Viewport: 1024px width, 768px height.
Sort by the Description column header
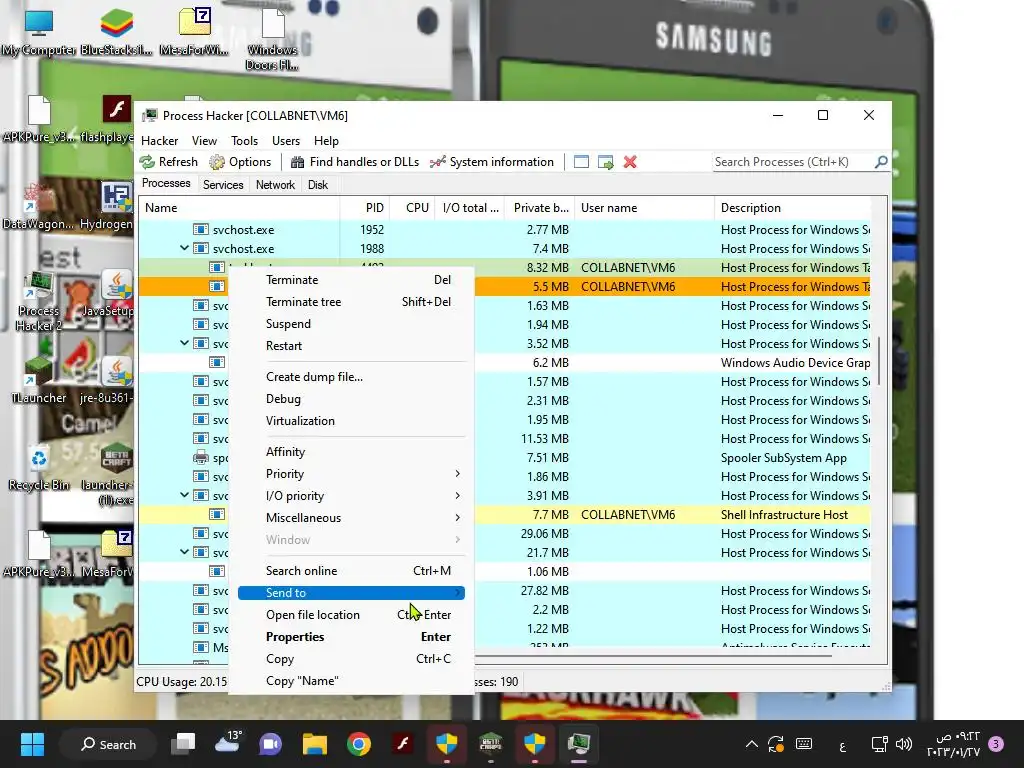pos(793,208)
